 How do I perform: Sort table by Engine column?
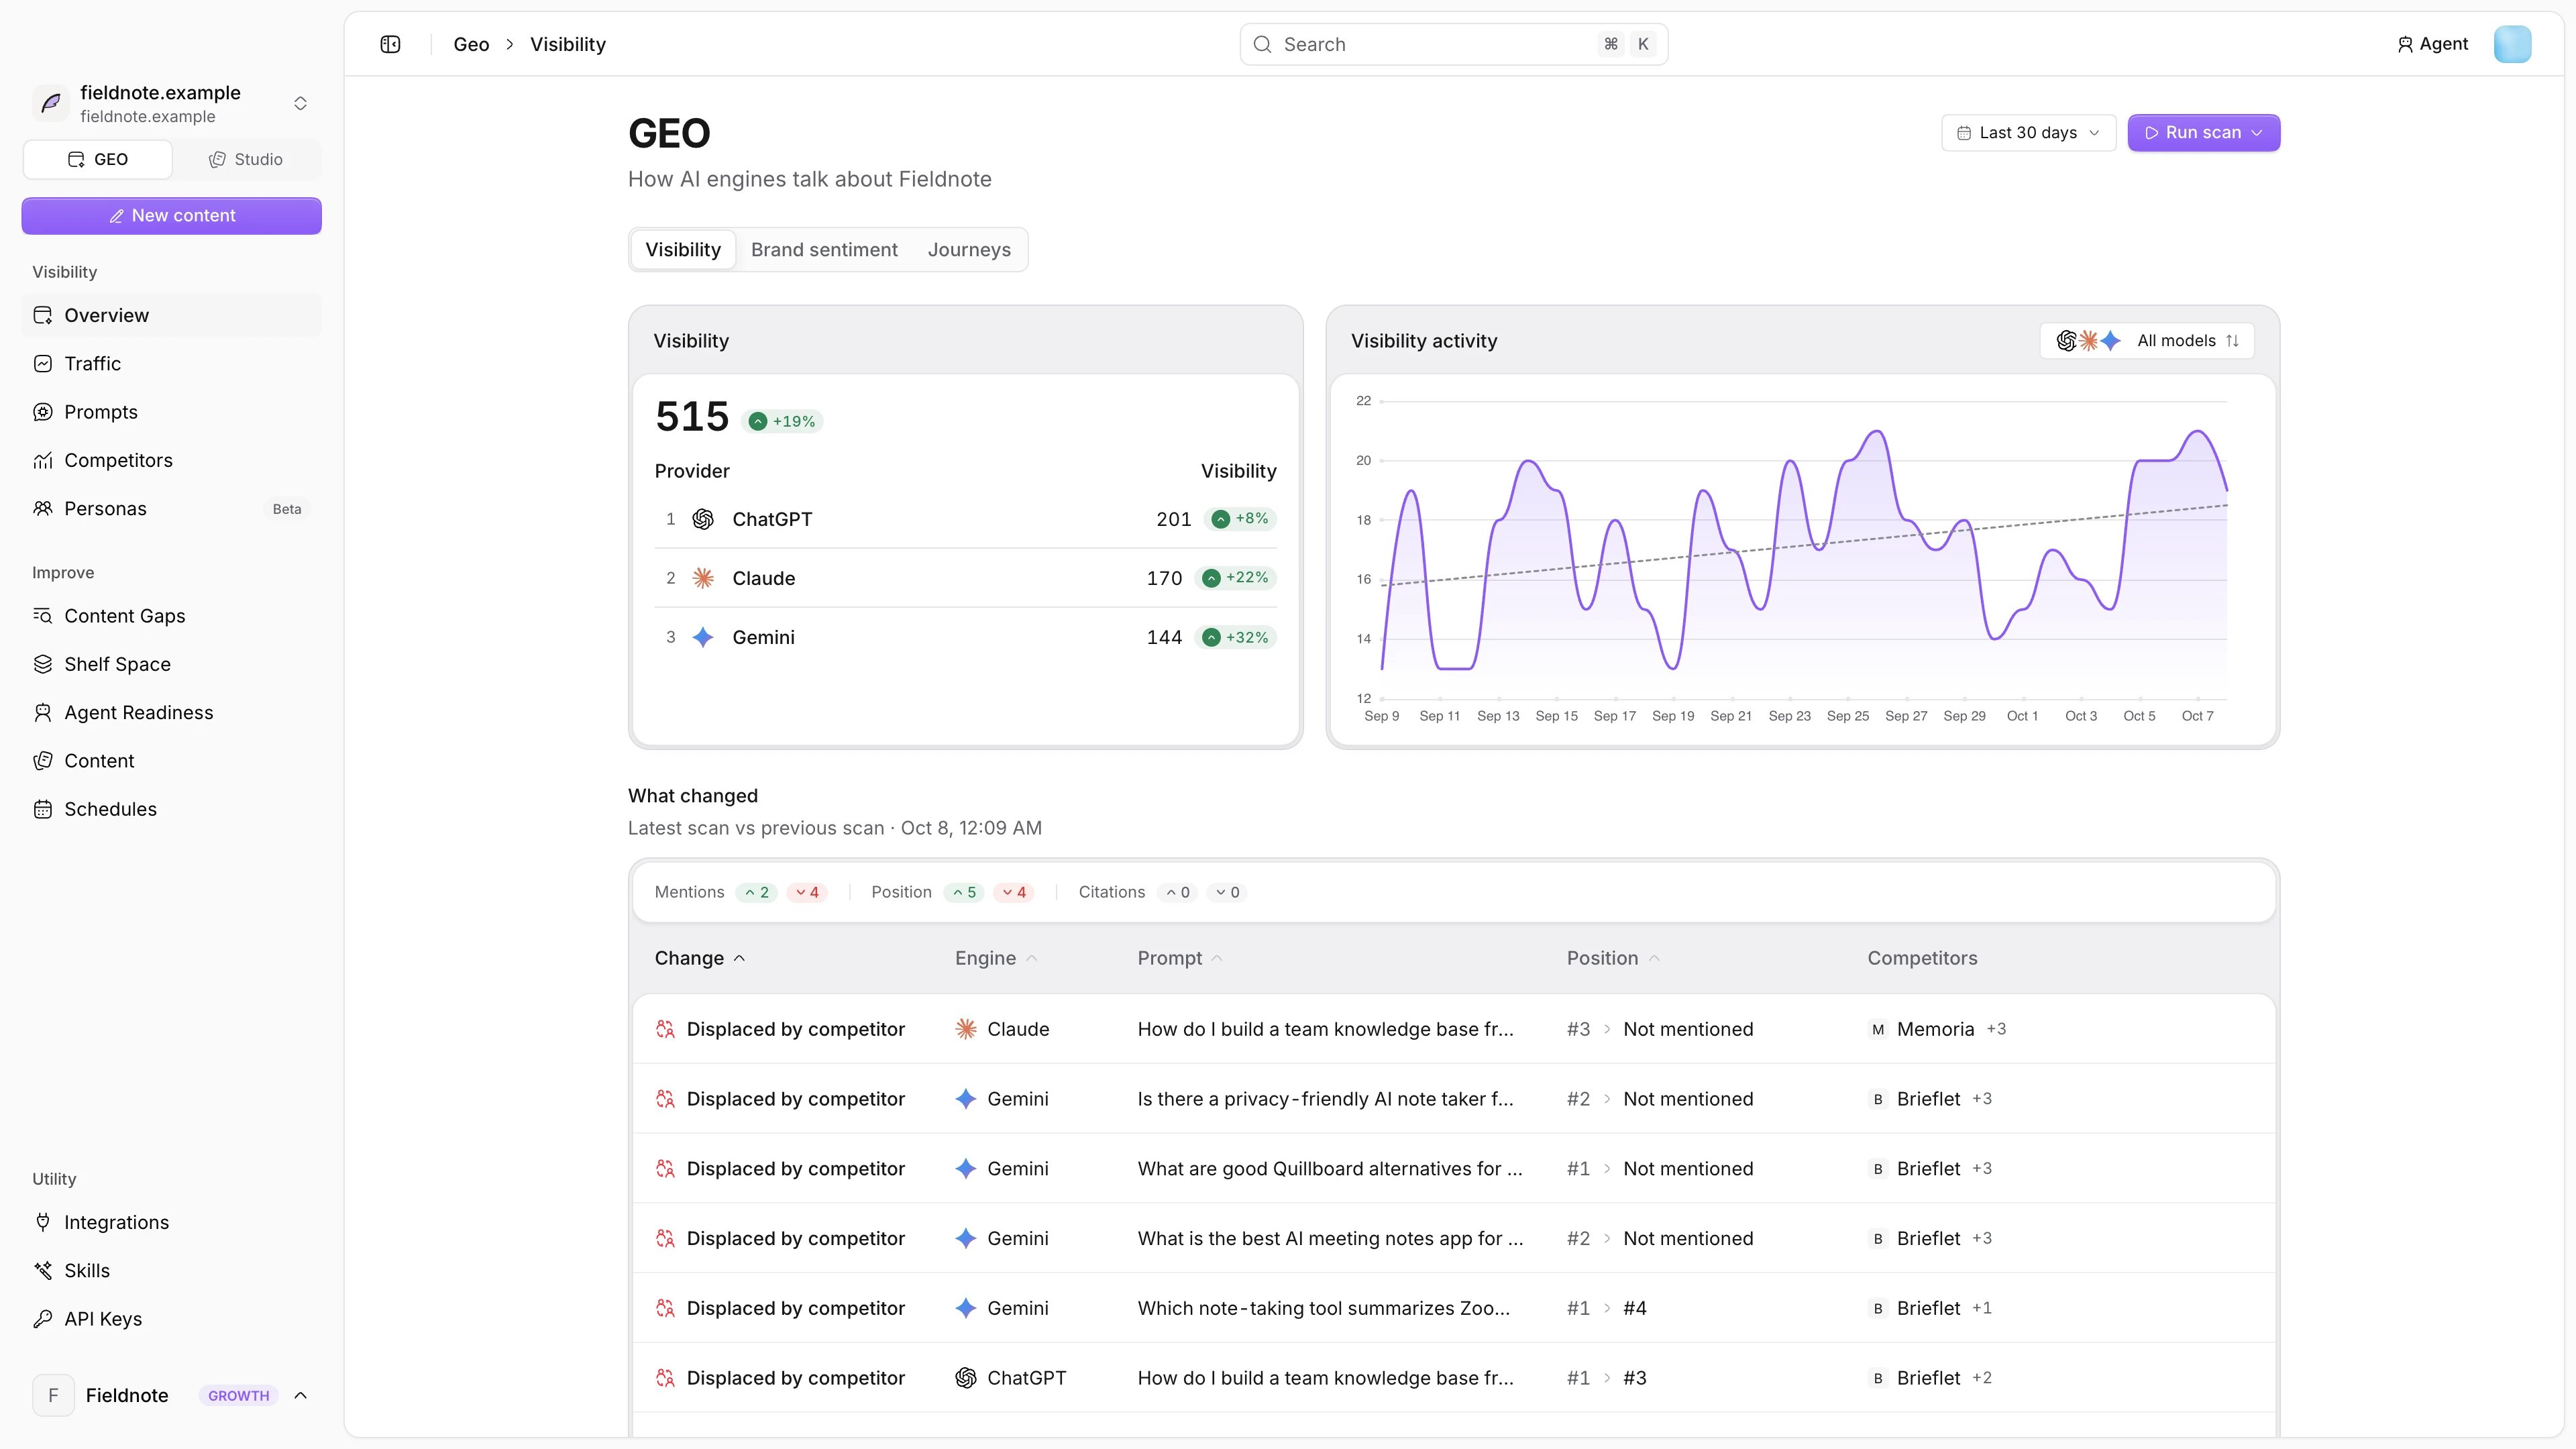[x=995, y=958]
